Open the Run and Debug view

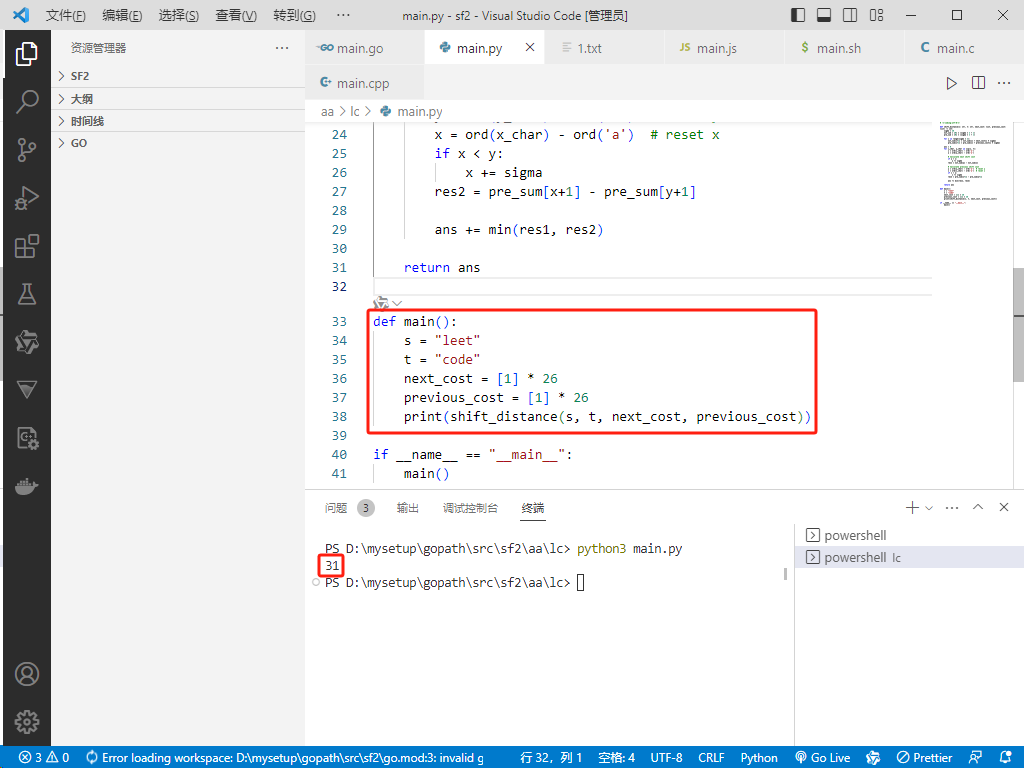27,198
